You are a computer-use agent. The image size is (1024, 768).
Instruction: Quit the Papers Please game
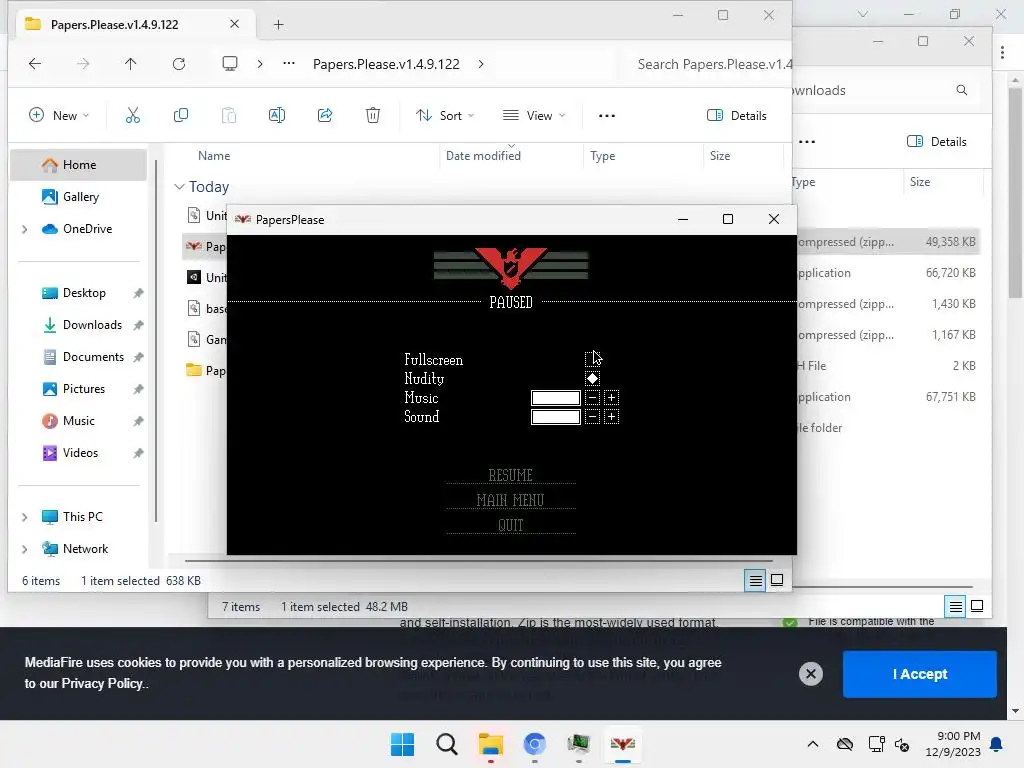click(511, 525)
